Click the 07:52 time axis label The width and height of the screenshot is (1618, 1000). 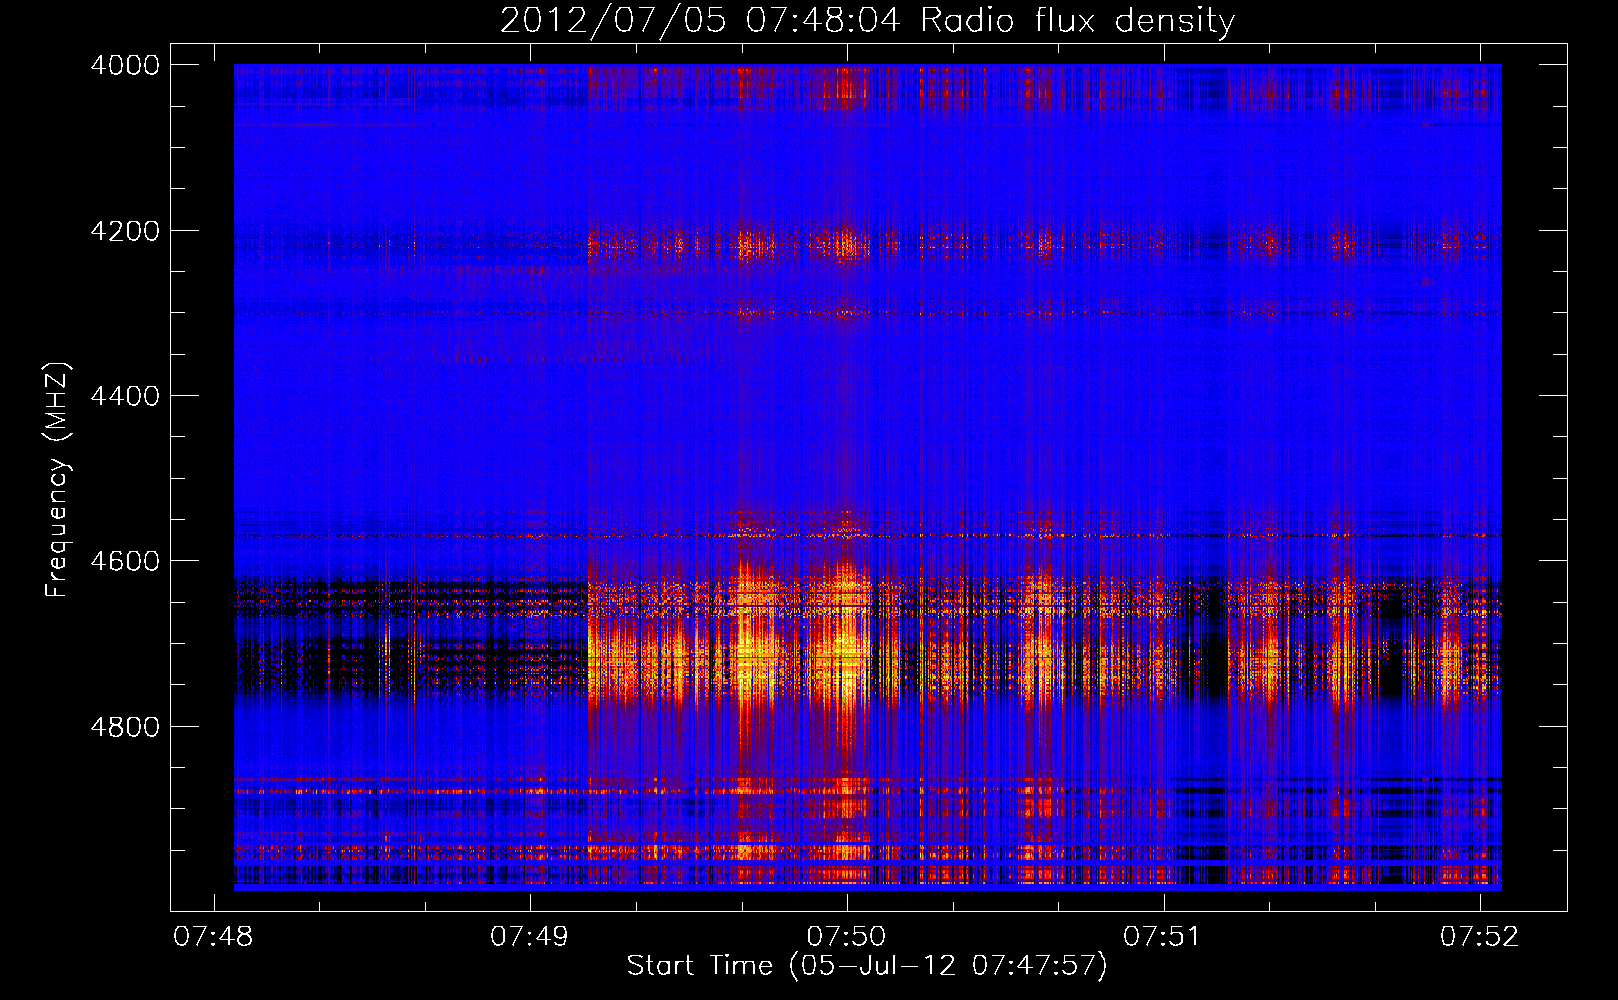[1479, 936]
